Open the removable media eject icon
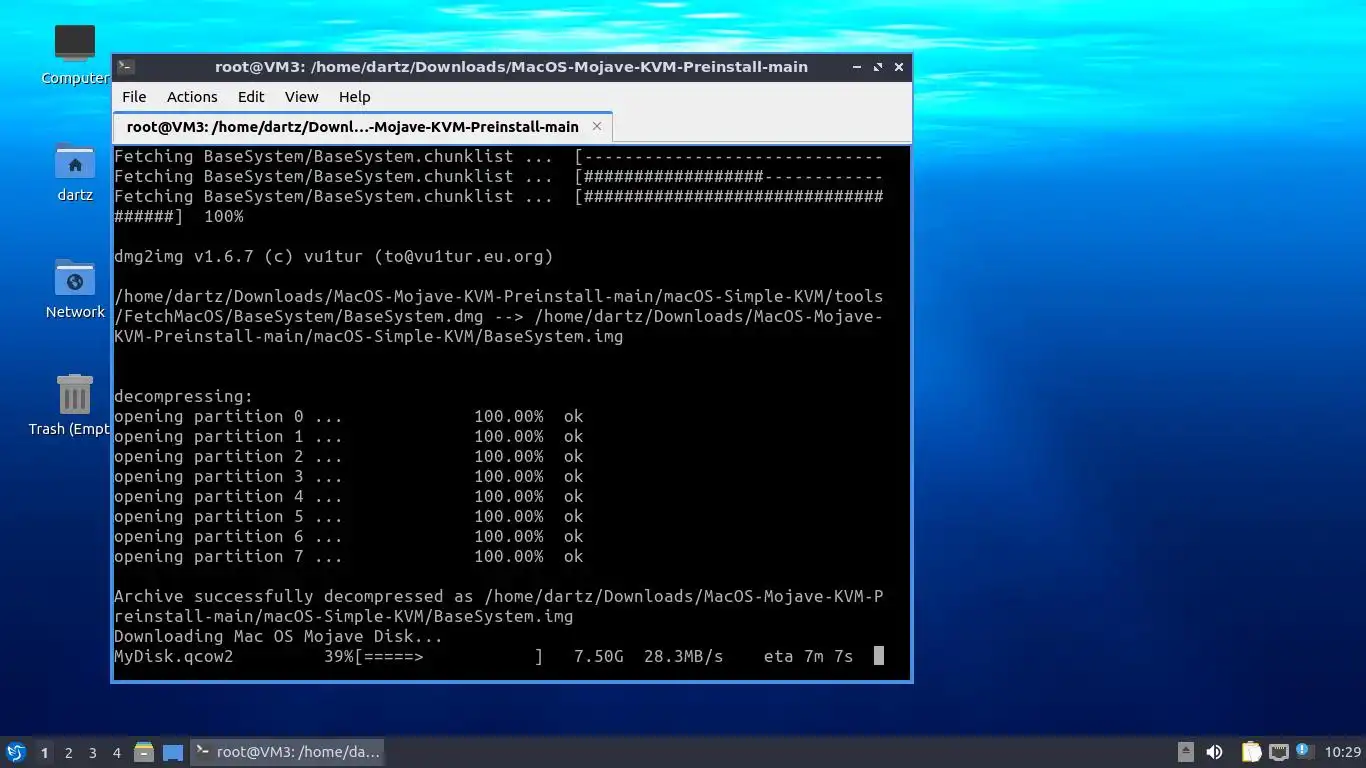The height and width of the screenshot is (768, 1366). click(x=1186, y=752)
